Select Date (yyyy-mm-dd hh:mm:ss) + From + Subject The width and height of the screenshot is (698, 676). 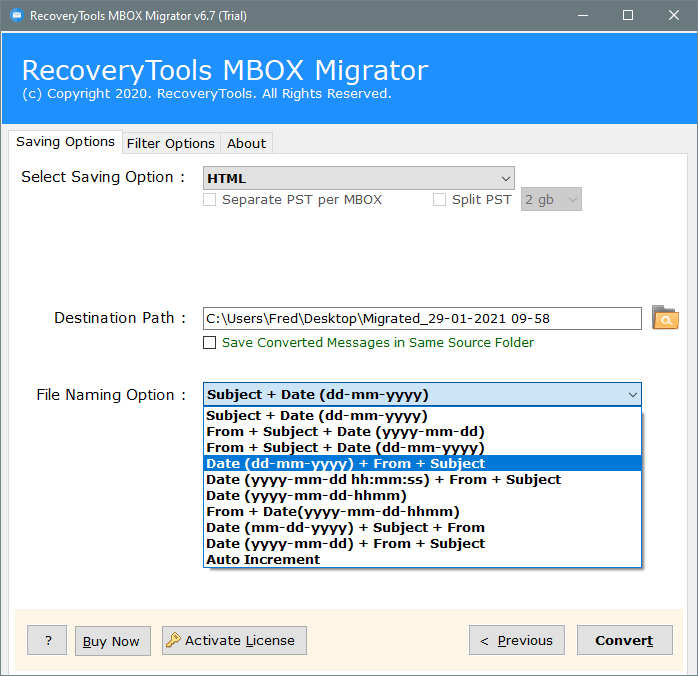click(422, 479)
